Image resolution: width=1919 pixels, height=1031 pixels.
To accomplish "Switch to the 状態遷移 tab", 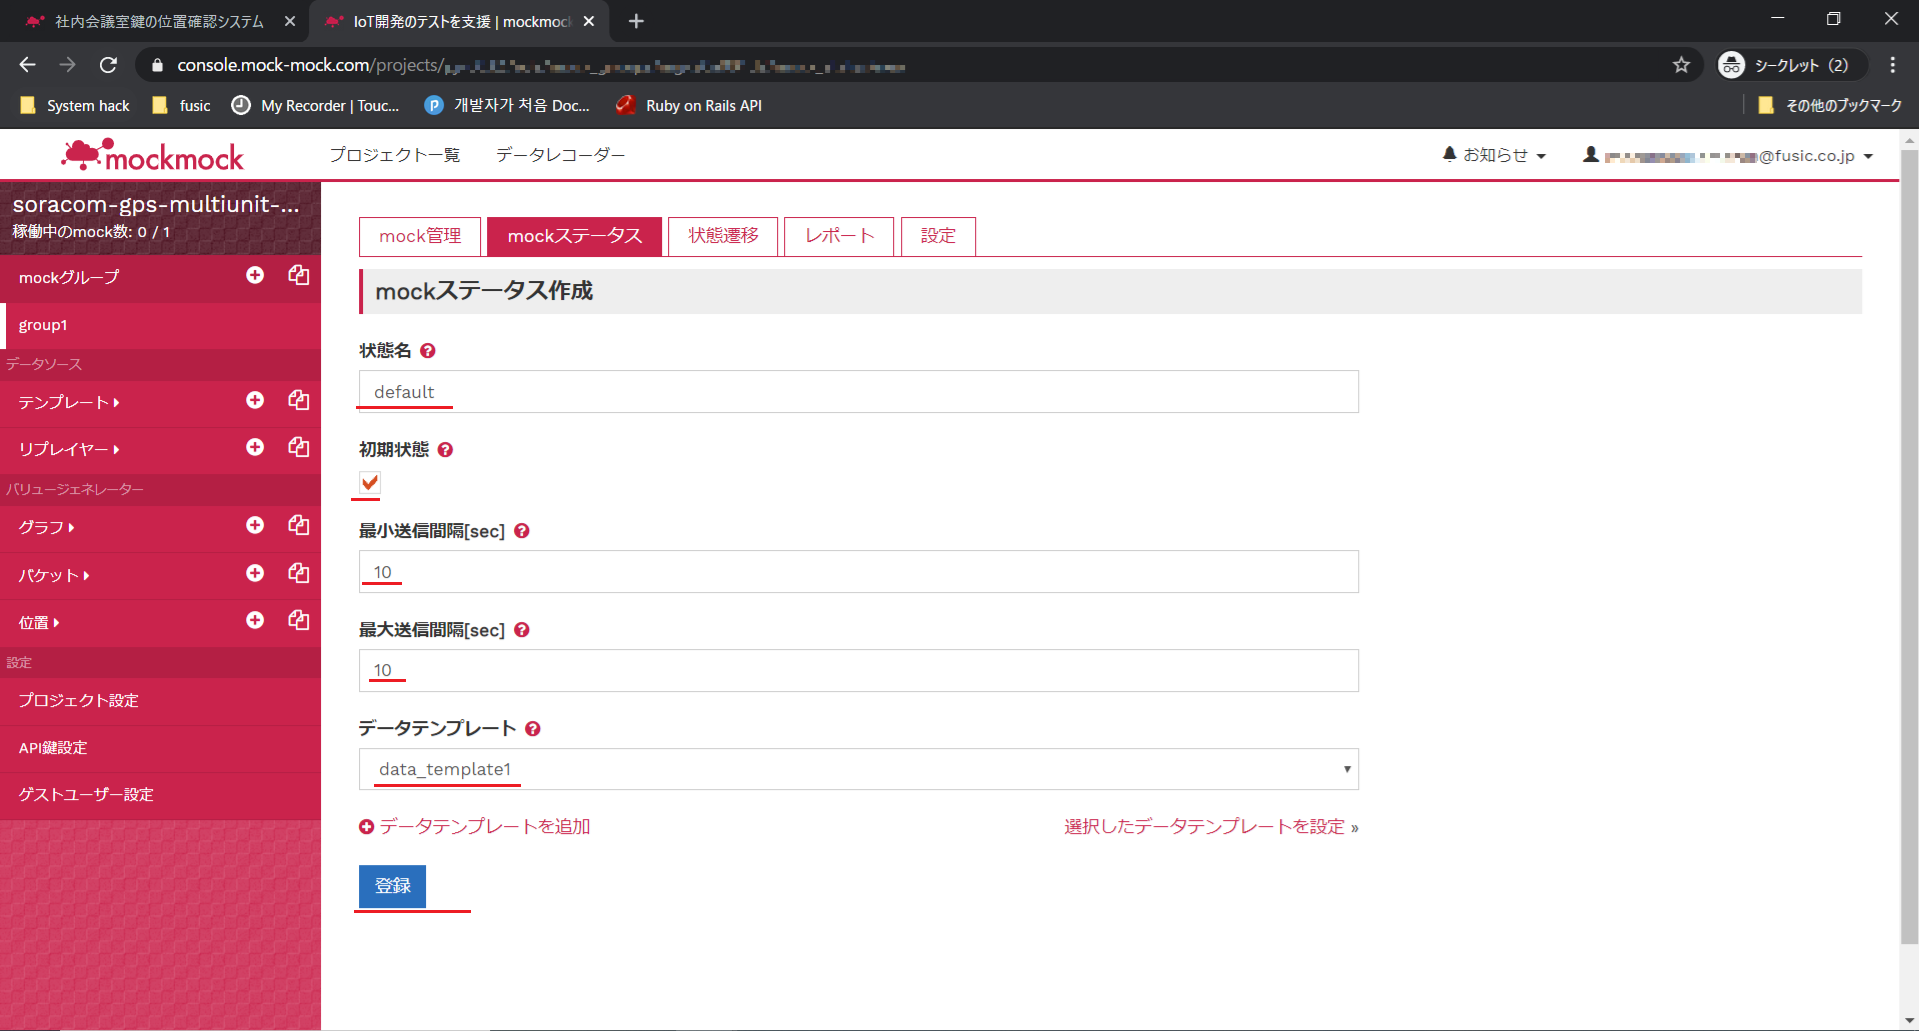I will click(x=723, y=236).
